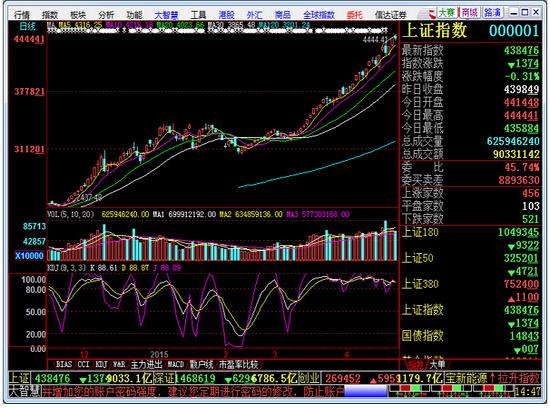
Task: Open the 分析 menu
Action: [x=106, y=15]
